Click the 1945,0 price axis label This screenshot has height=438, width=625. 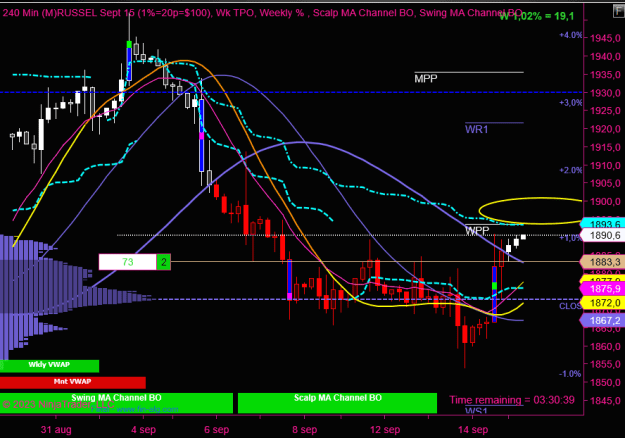605,38
